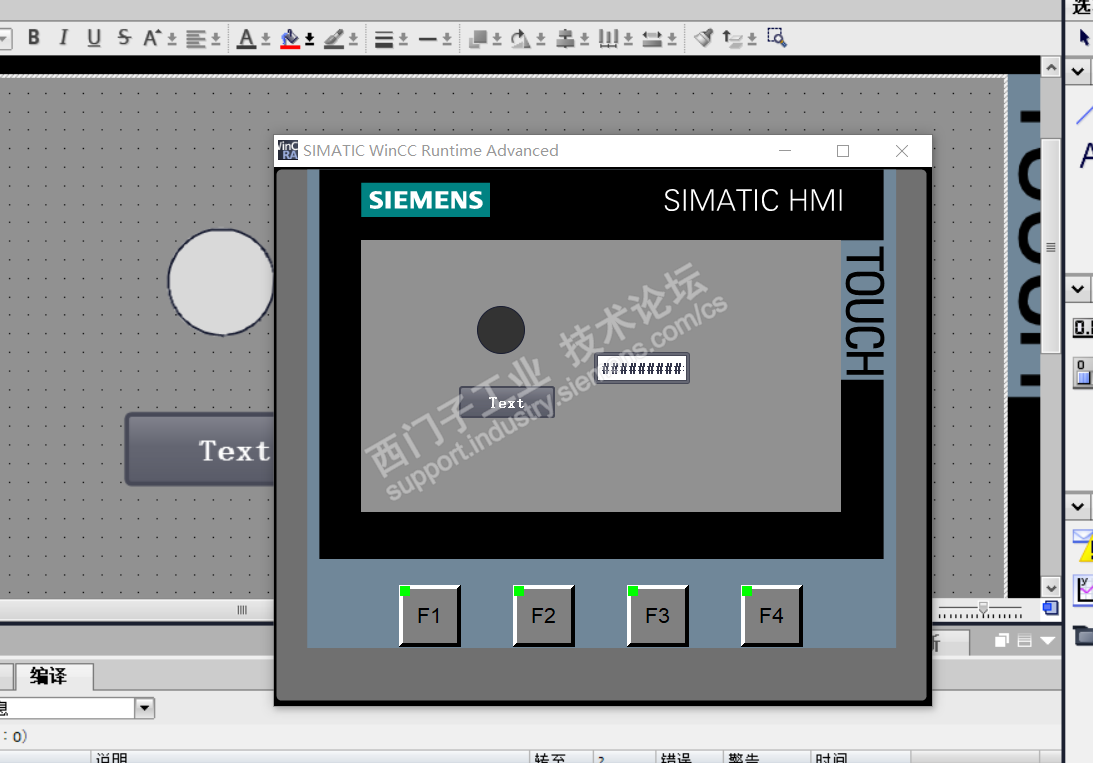Select the alarm view control in the toolbox
The width and height of the screenshot is (1093, 763).
pos(1083,546)
